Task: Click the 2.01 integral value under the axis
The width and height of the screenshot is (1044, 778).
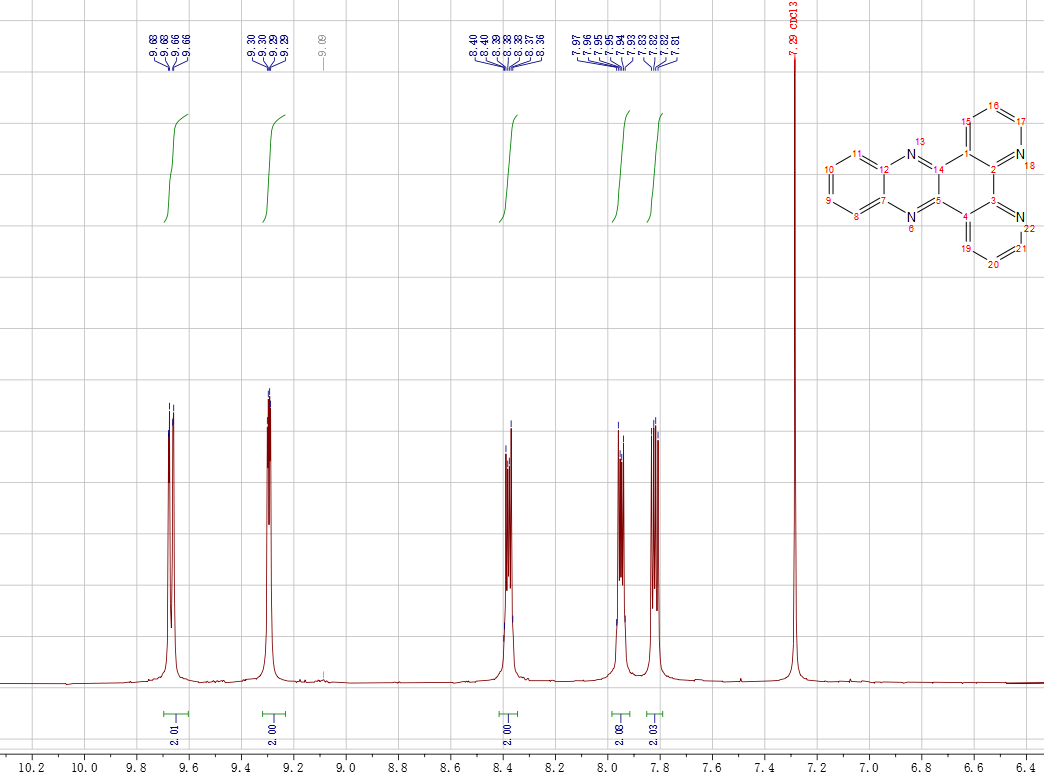Action: click(174, 737)
